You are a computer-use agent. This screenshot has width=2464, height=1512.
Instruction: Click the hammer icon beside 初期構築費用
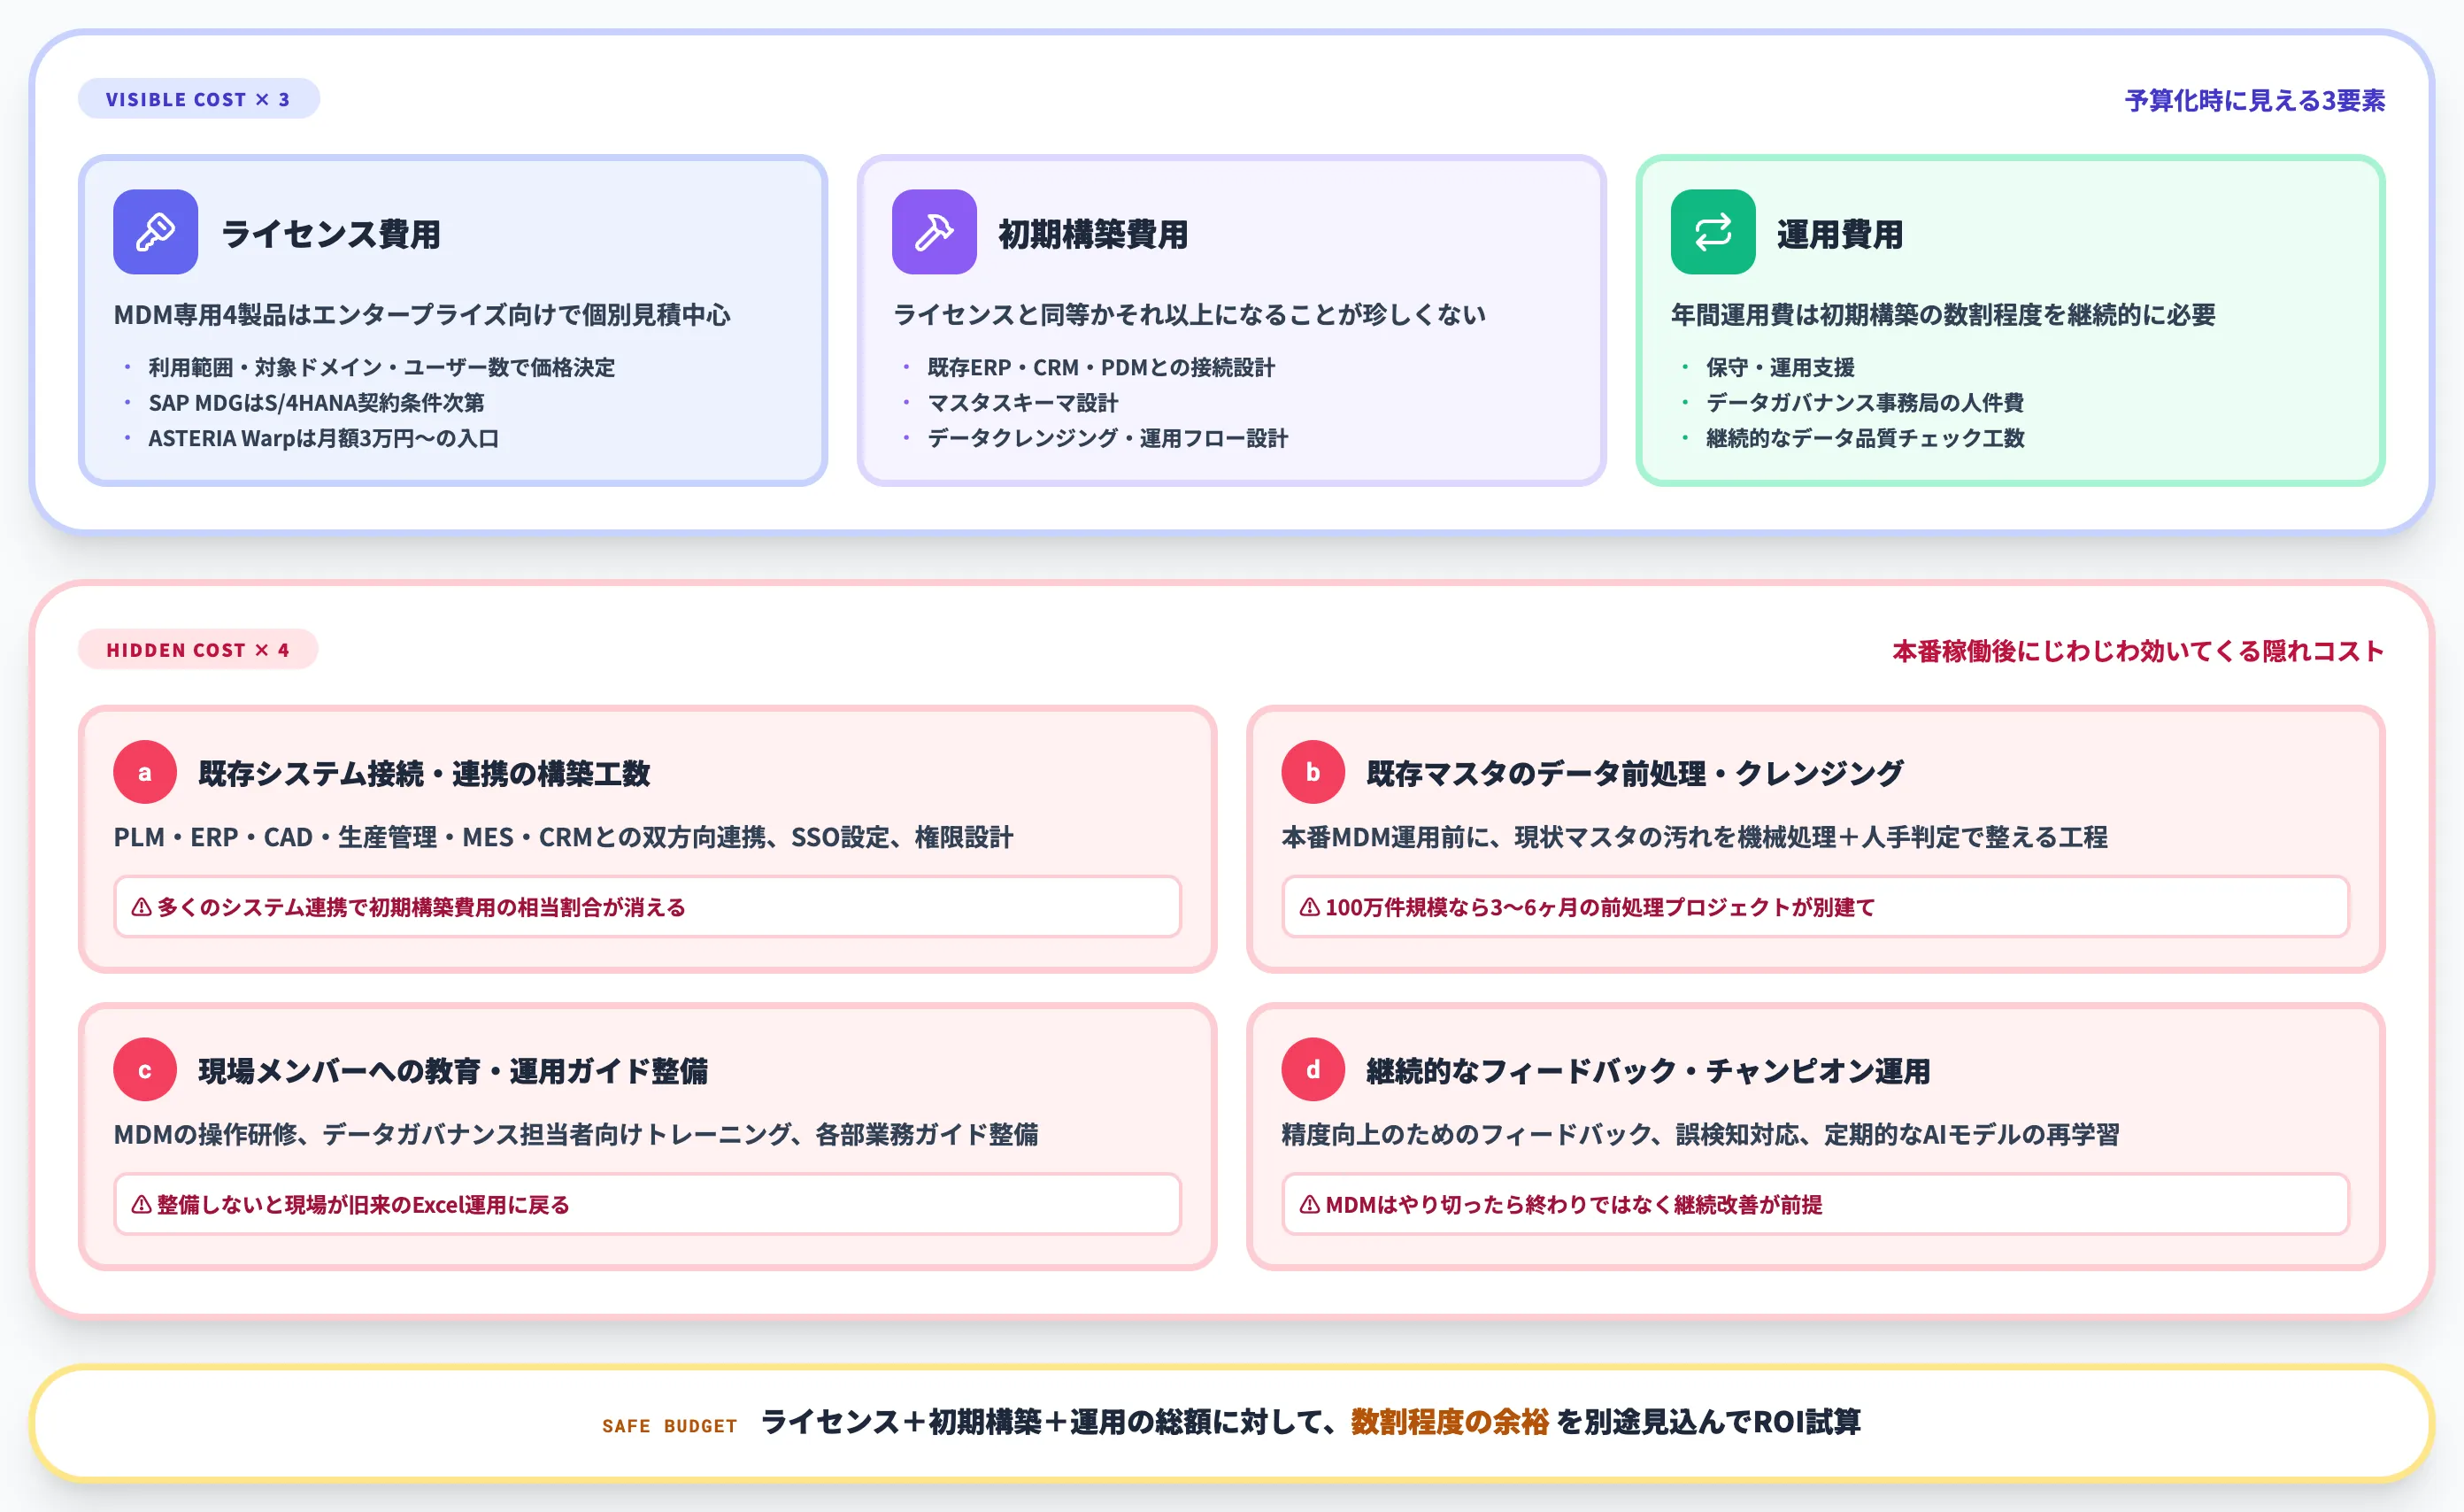934,232
